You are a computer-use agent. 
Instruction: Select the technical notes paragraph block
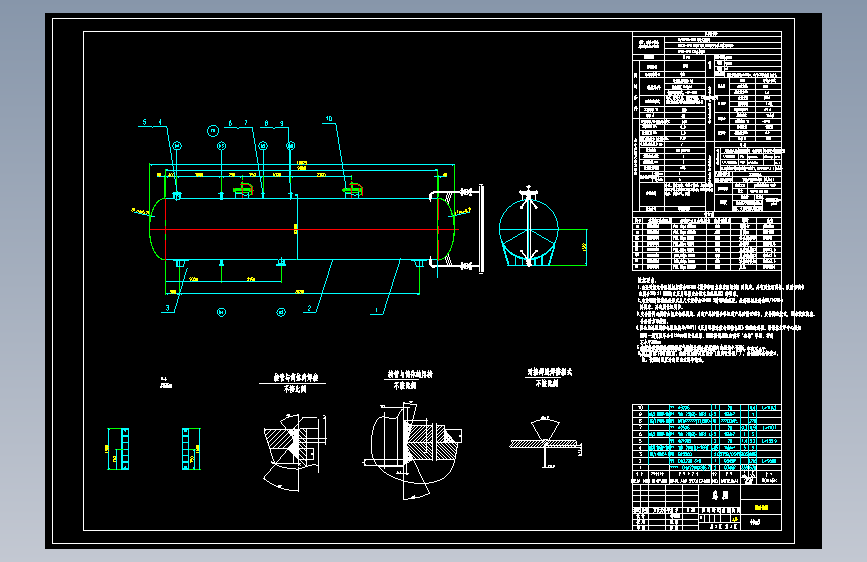pyautogui.click(x=724, y=321)
